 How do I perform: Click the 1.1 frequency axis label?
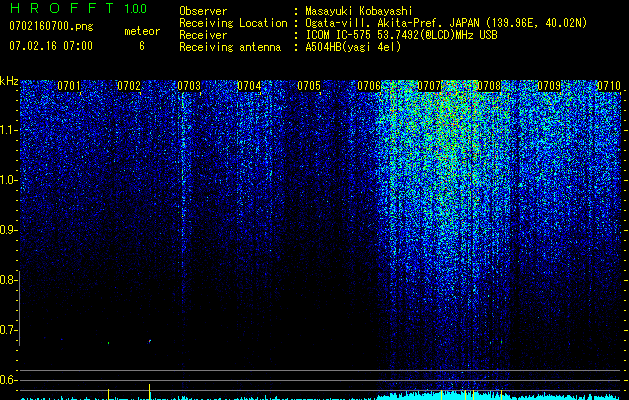pos(7,130)
